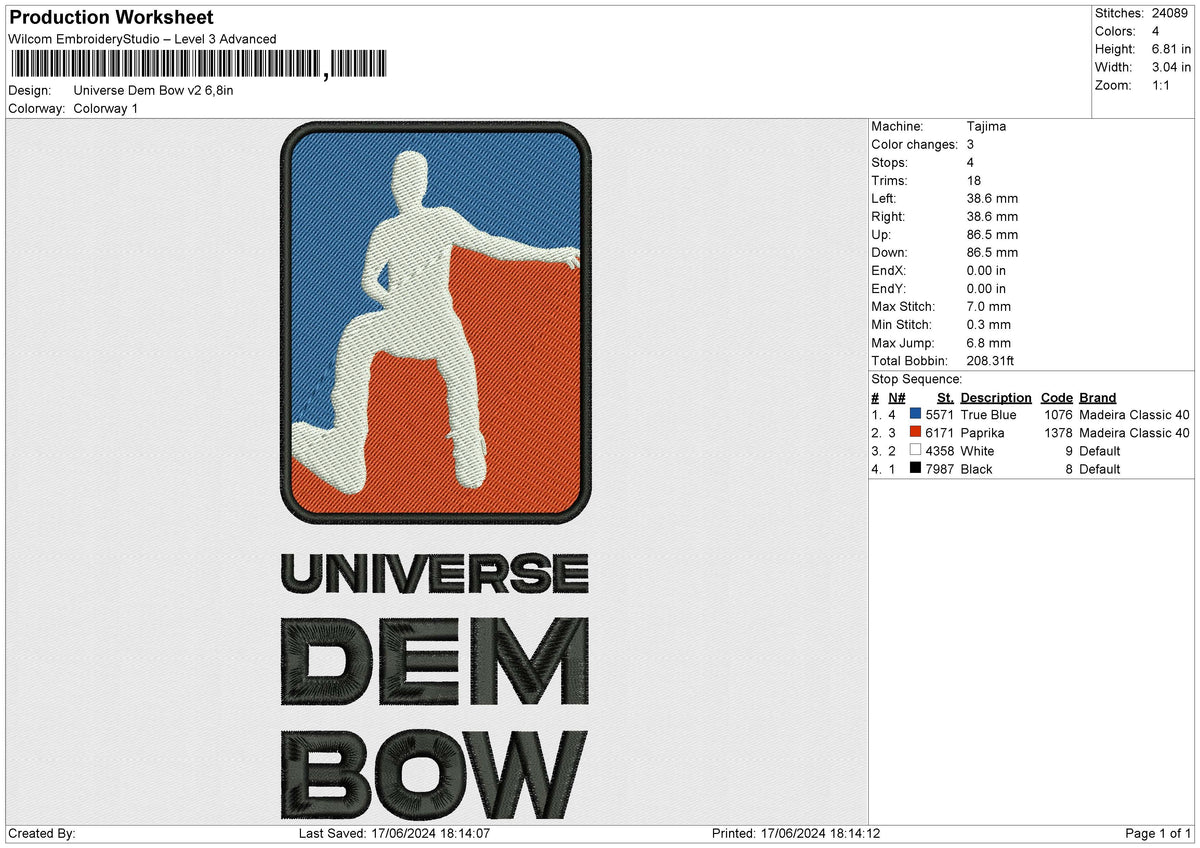Click stitch count "4358" in White row
This screenshot has height=848, width=1200.
pyautogui.click(x=940, y=451)
